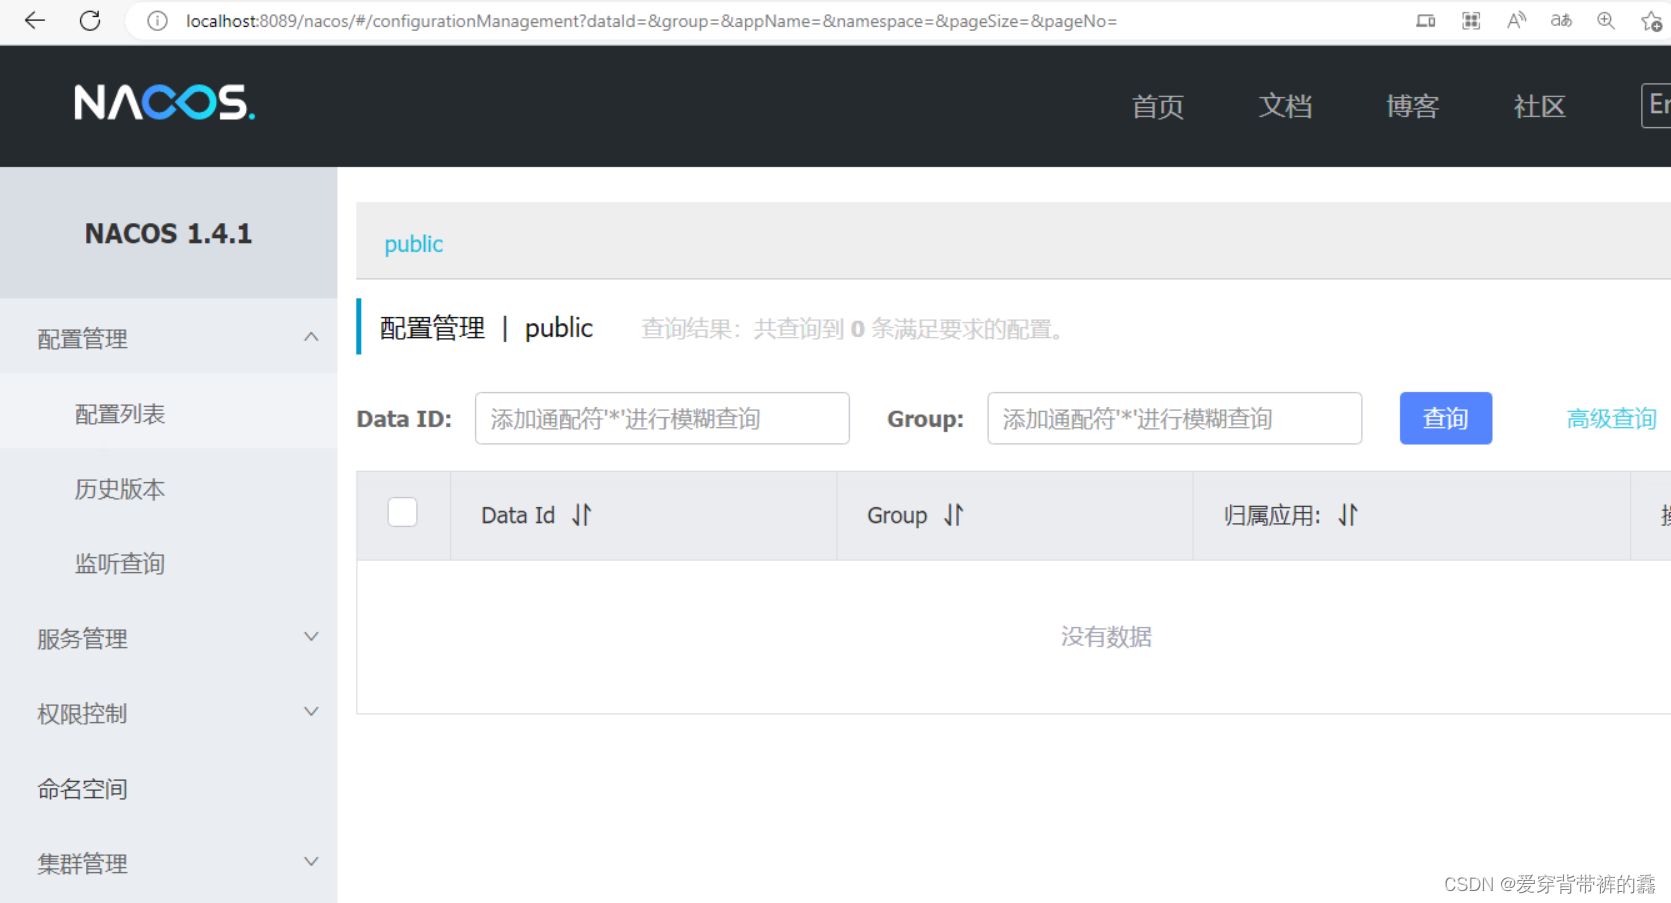Expand the 服务管理 menu section
Screen dimensions: 1671x903
tap(168, 638)
